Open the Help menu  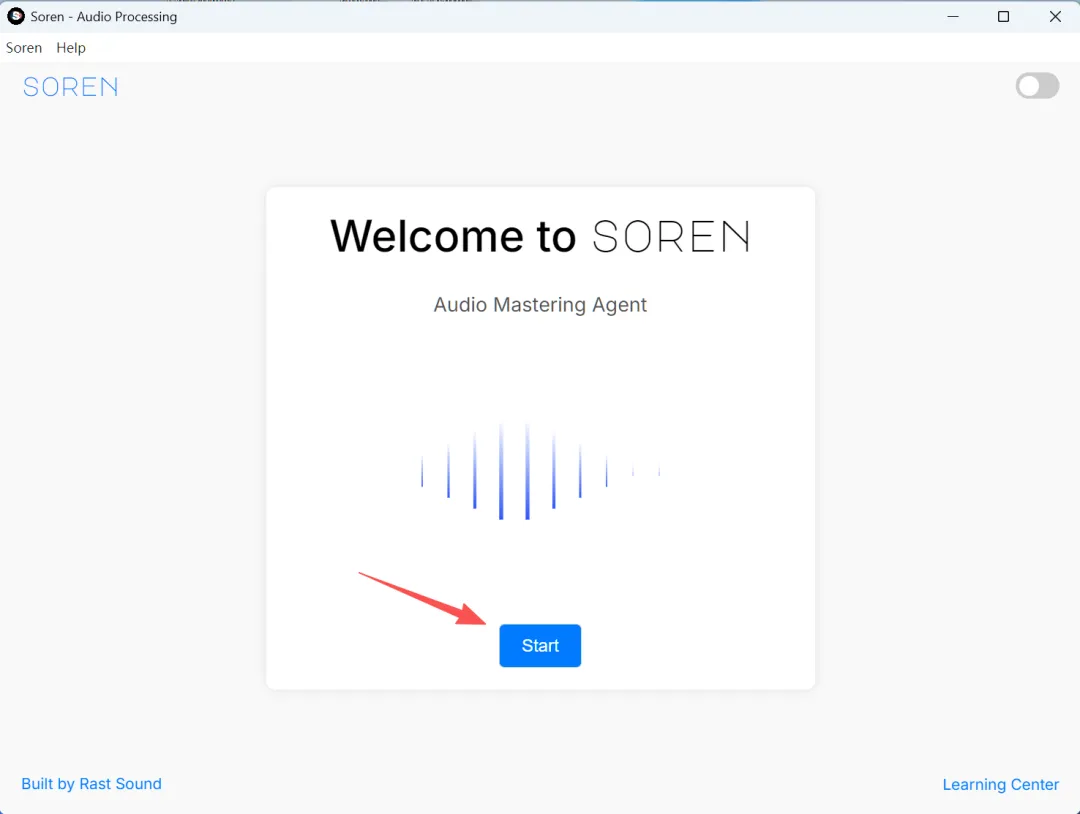click(x=71, y=48)
